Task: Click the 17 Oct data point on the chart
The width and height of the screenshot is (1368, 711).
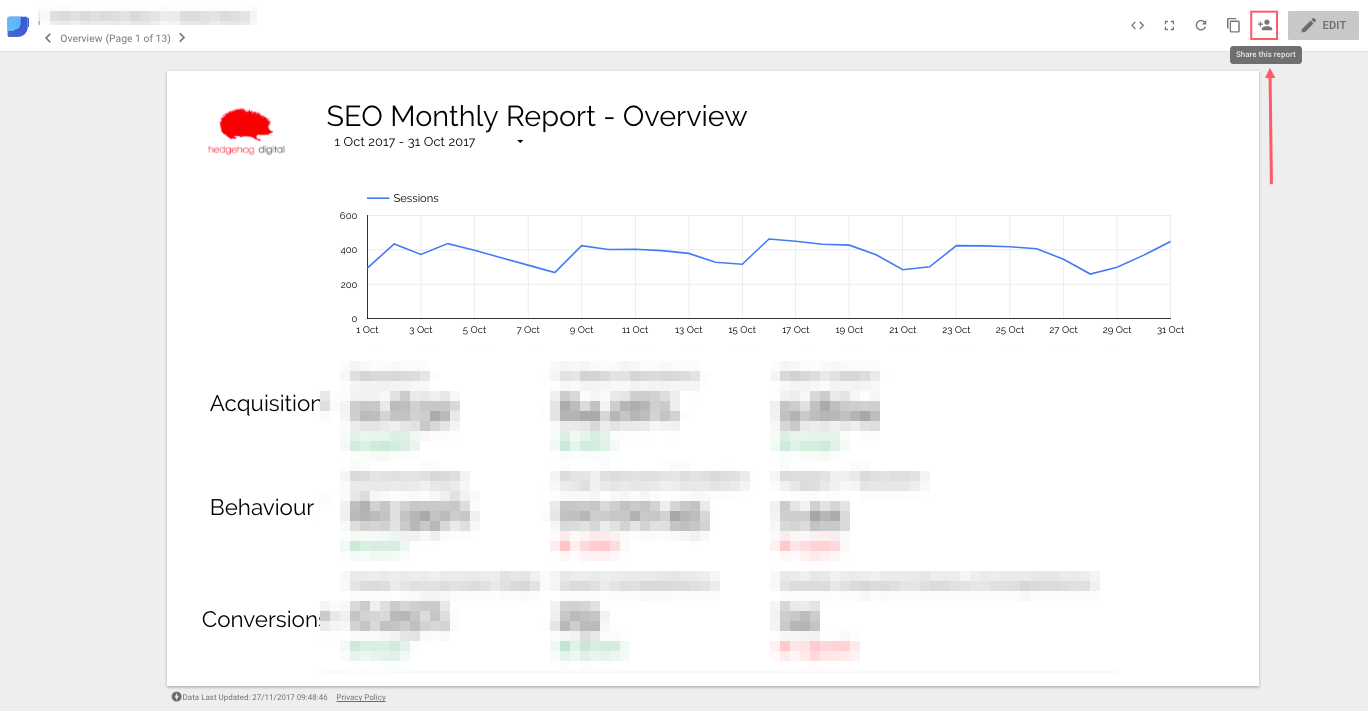Action: tap(795, 240)
